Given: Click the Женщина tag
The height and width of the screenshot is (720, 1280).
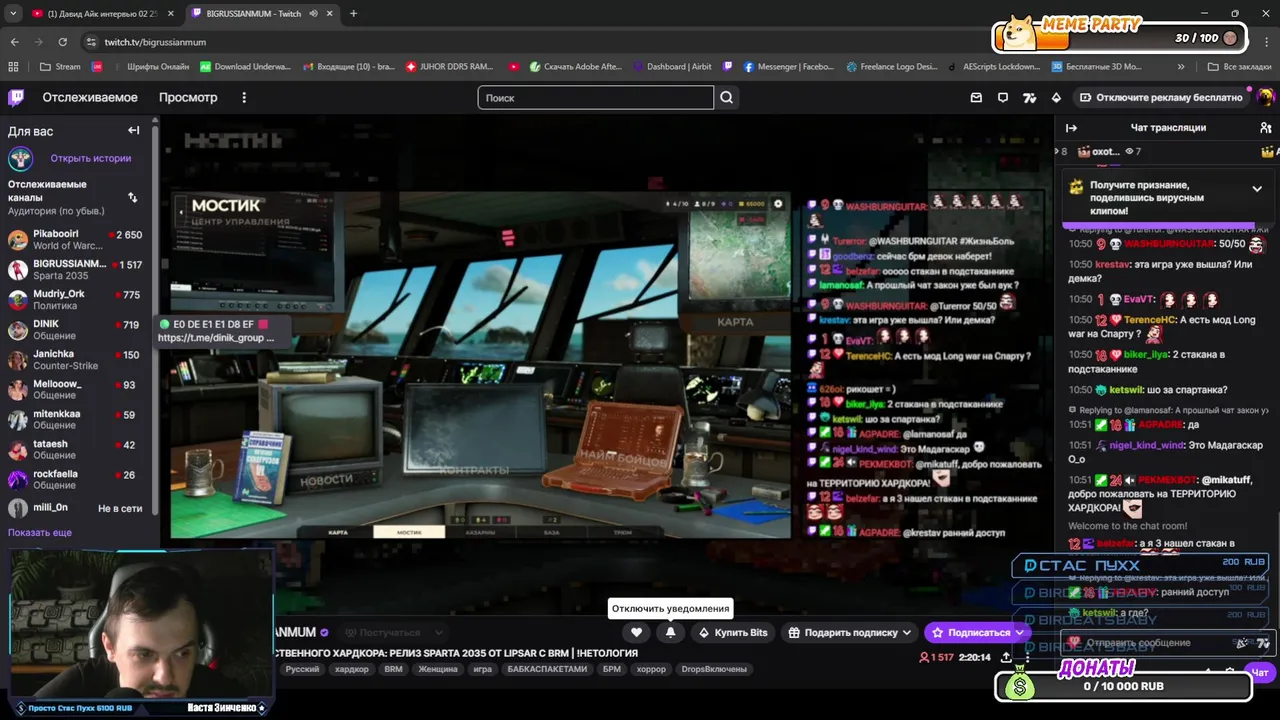Looking at the screenshot, I should coord(438,669).
